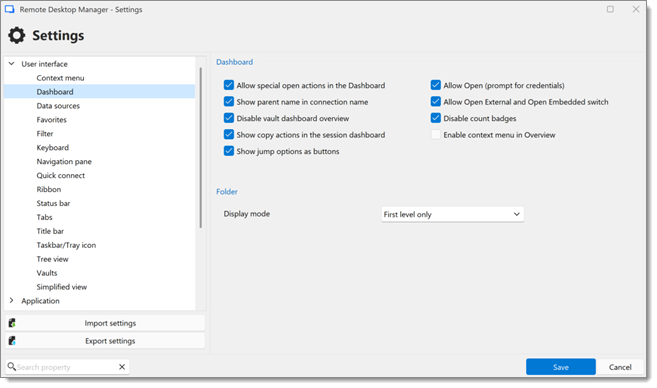Expand the Application tree node
The image size is (657, 388).
coord(12,300)
